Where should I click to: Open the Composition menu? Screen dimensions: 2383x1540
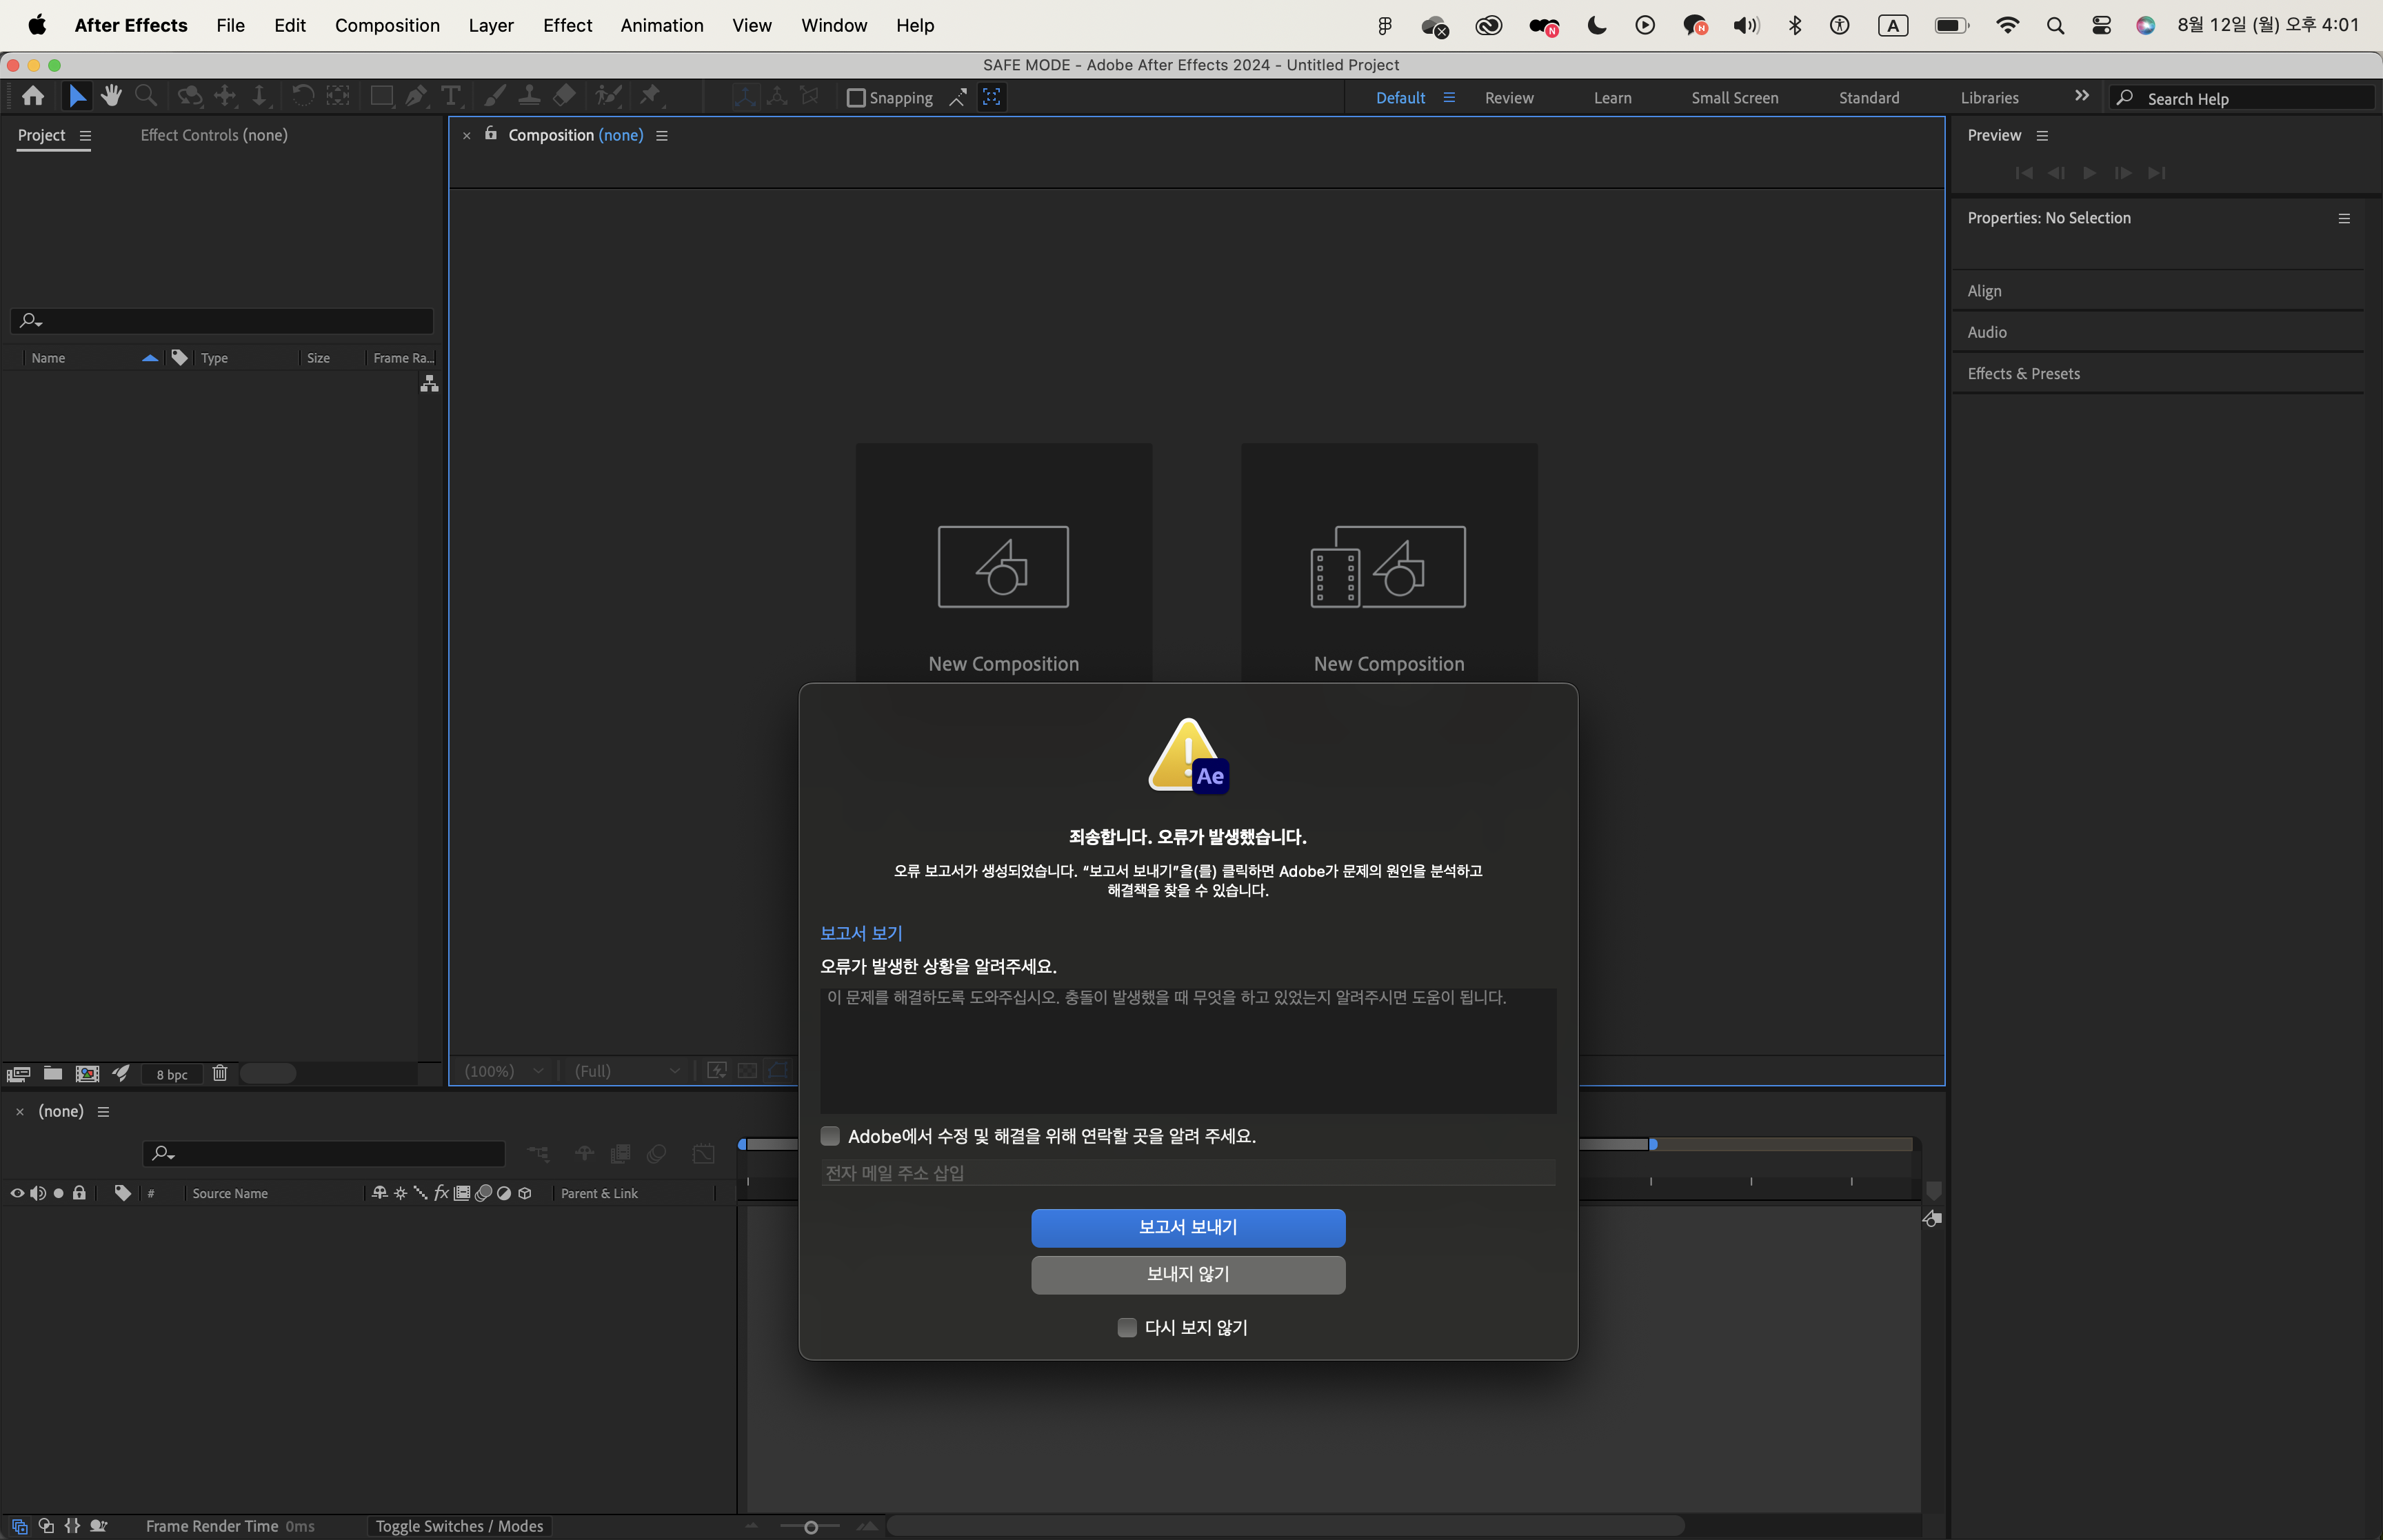pyautogui.click(x=388, y=25)
